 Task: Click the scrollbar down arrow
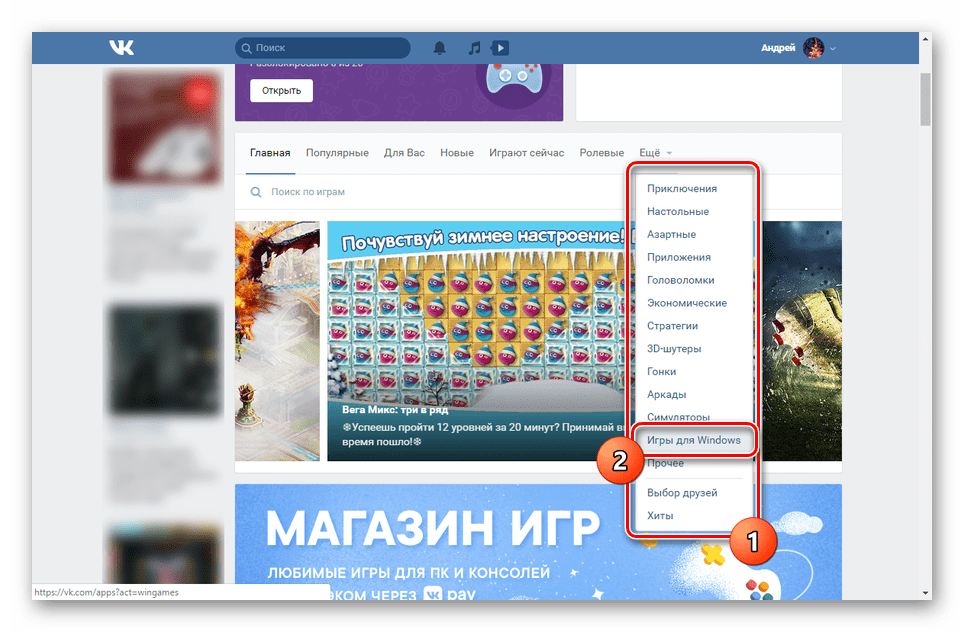(x=925, y=593)
